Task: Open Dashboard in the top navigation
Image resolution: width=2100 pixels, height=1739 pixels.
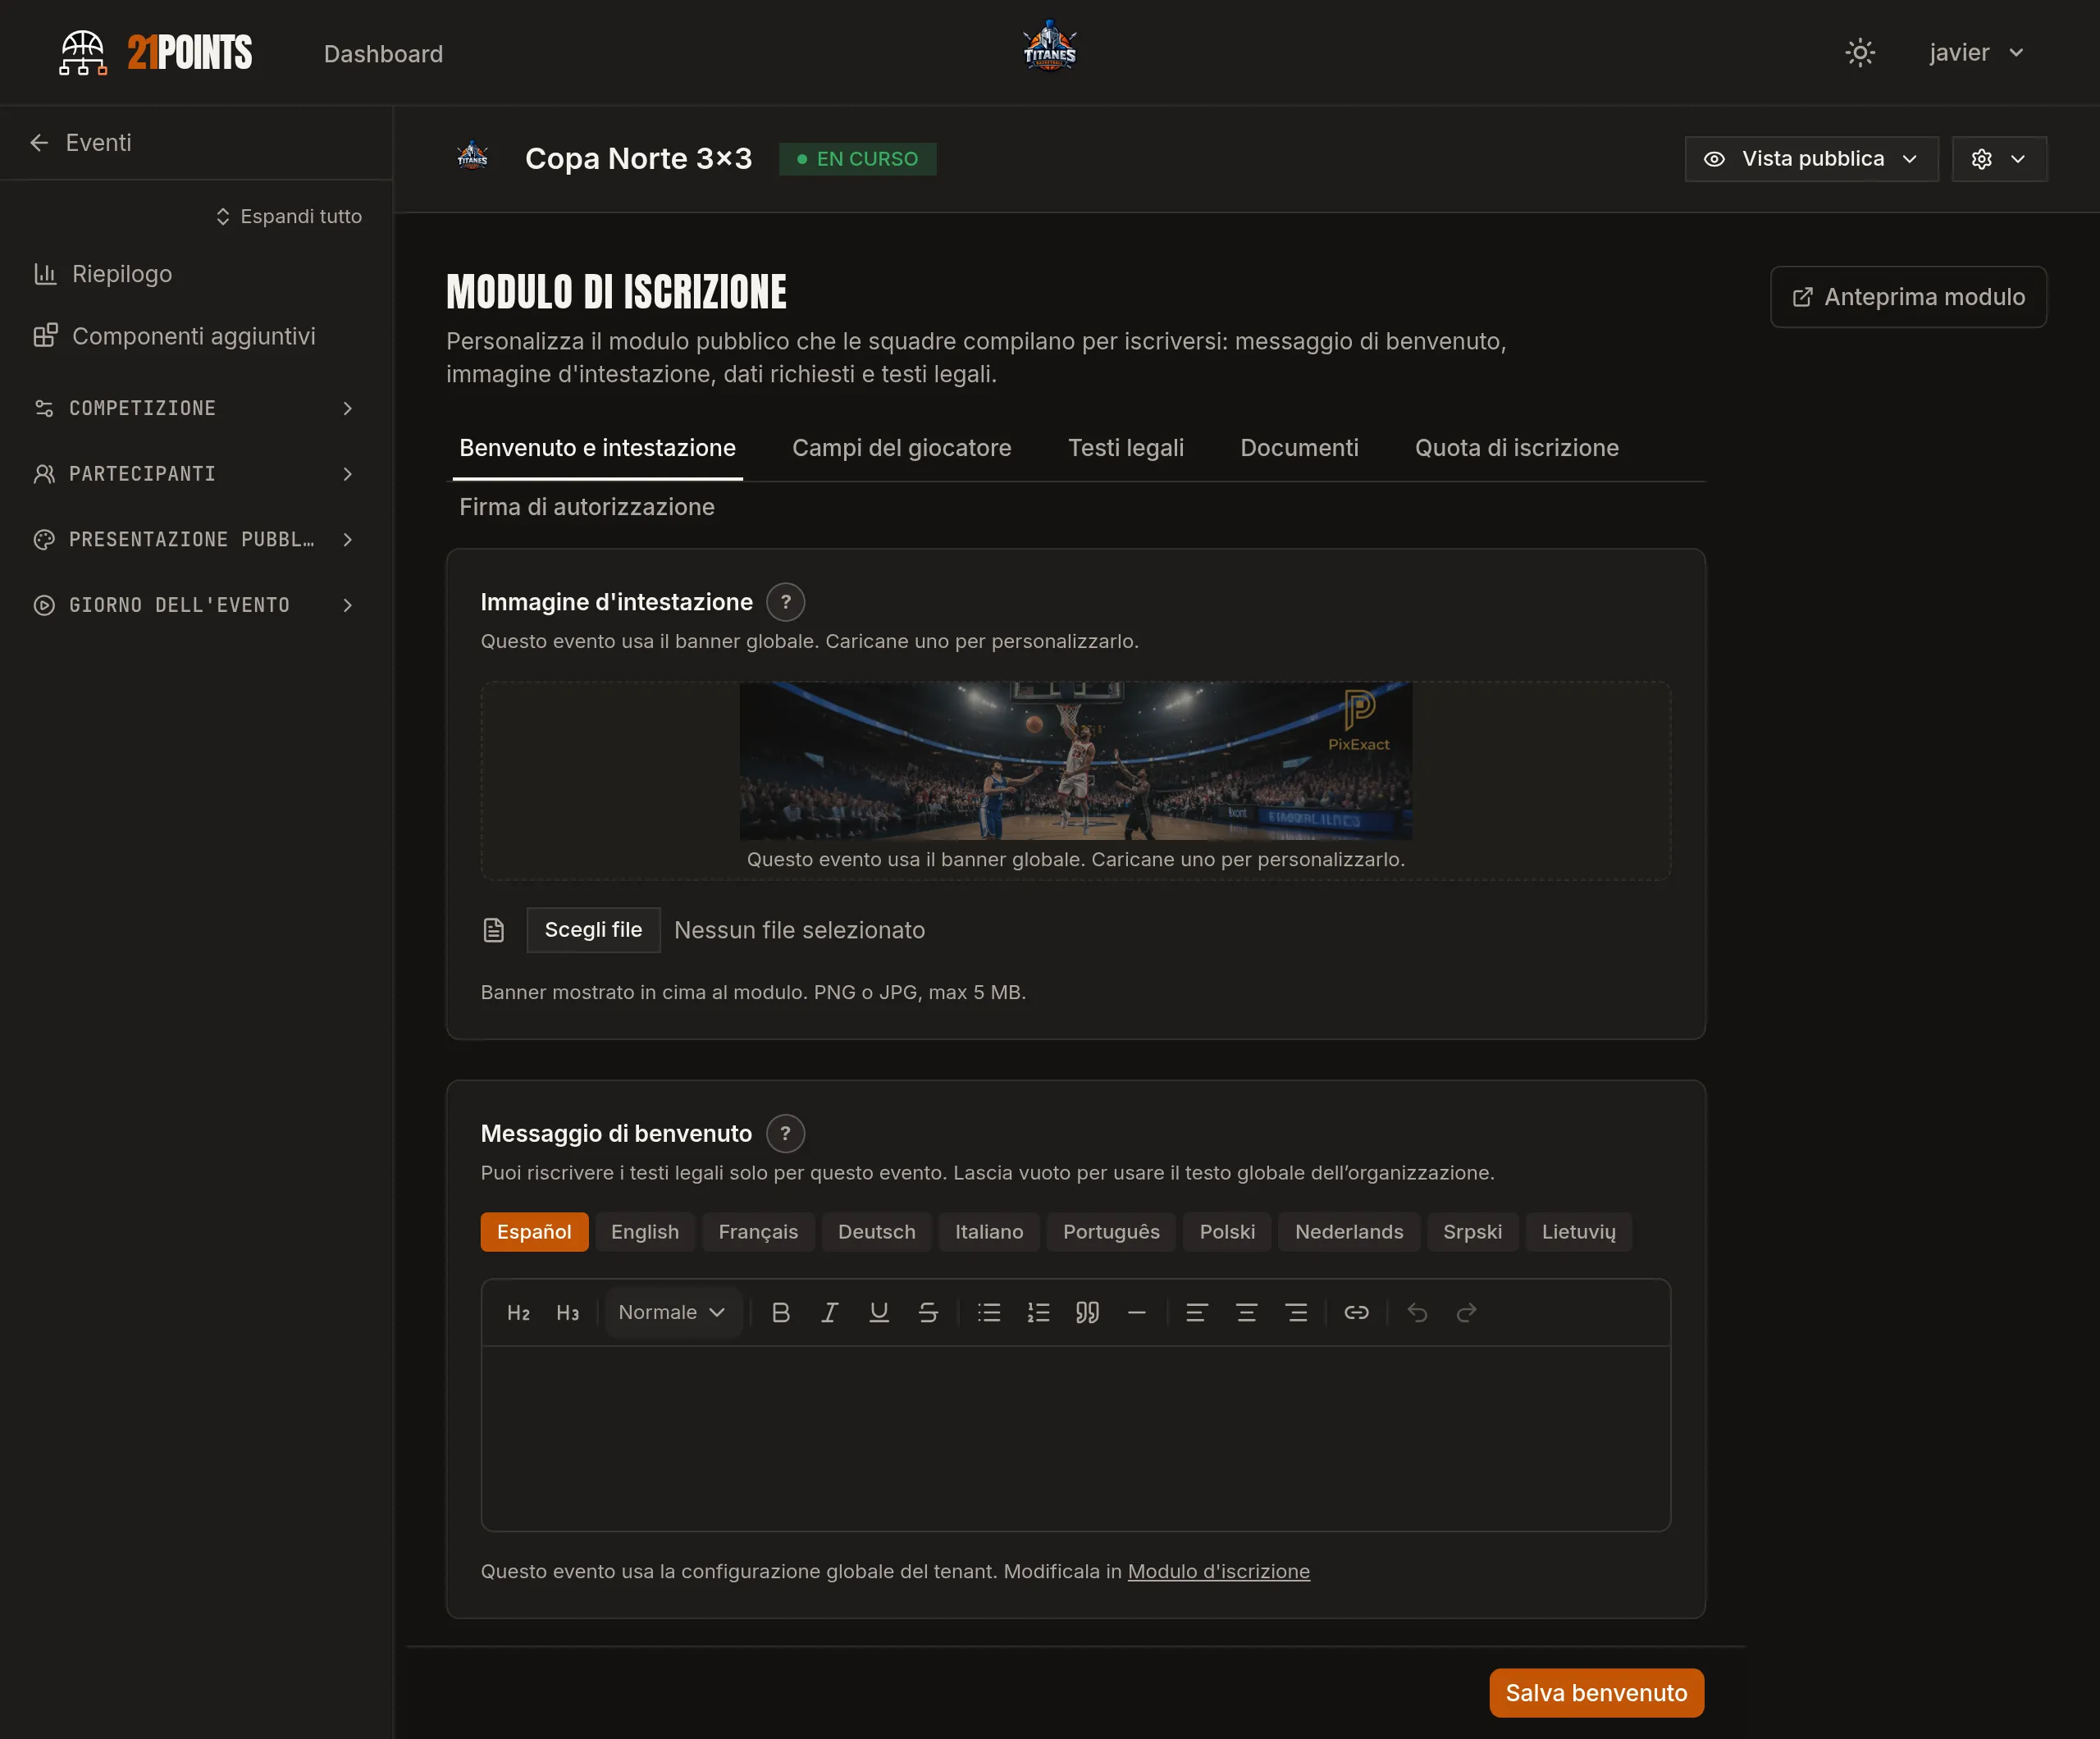Action: [x=383, y=54]
